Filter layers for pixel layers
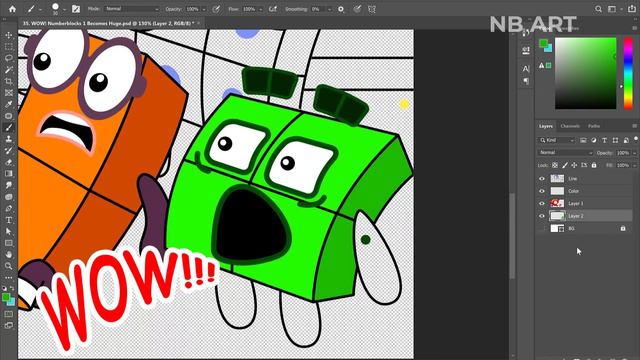This screenshot has height=360, width=640. click(583, 140)
